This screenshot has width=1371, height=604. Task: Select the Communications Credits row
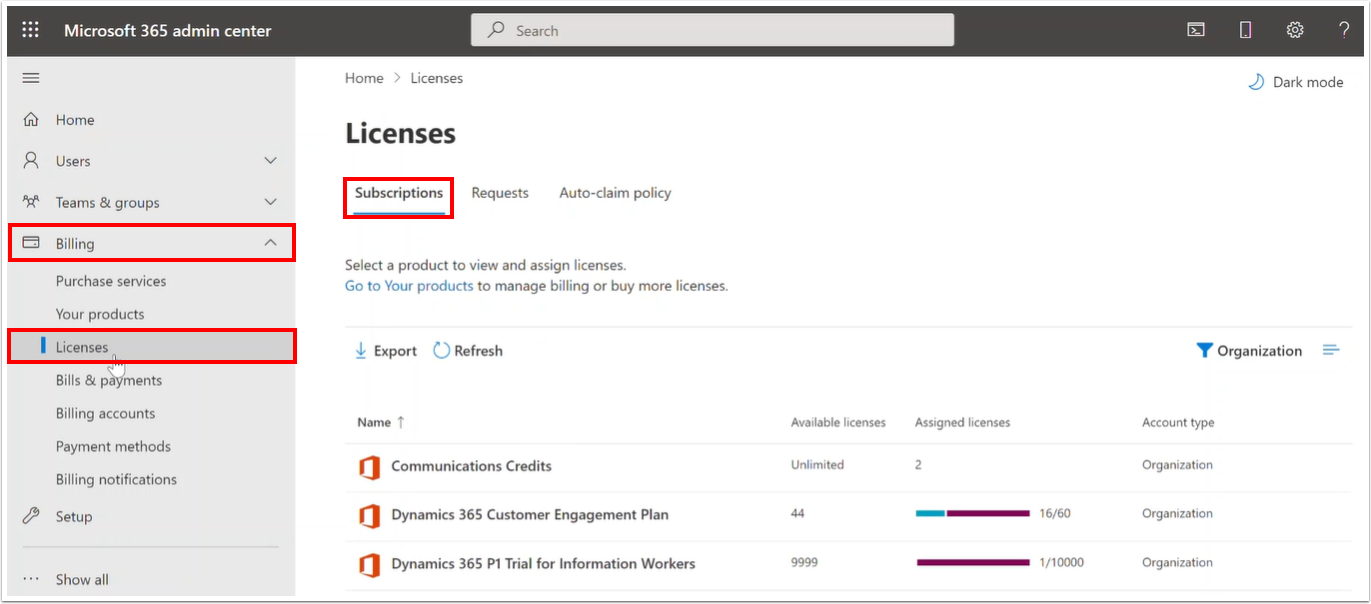tap(471, 466)
